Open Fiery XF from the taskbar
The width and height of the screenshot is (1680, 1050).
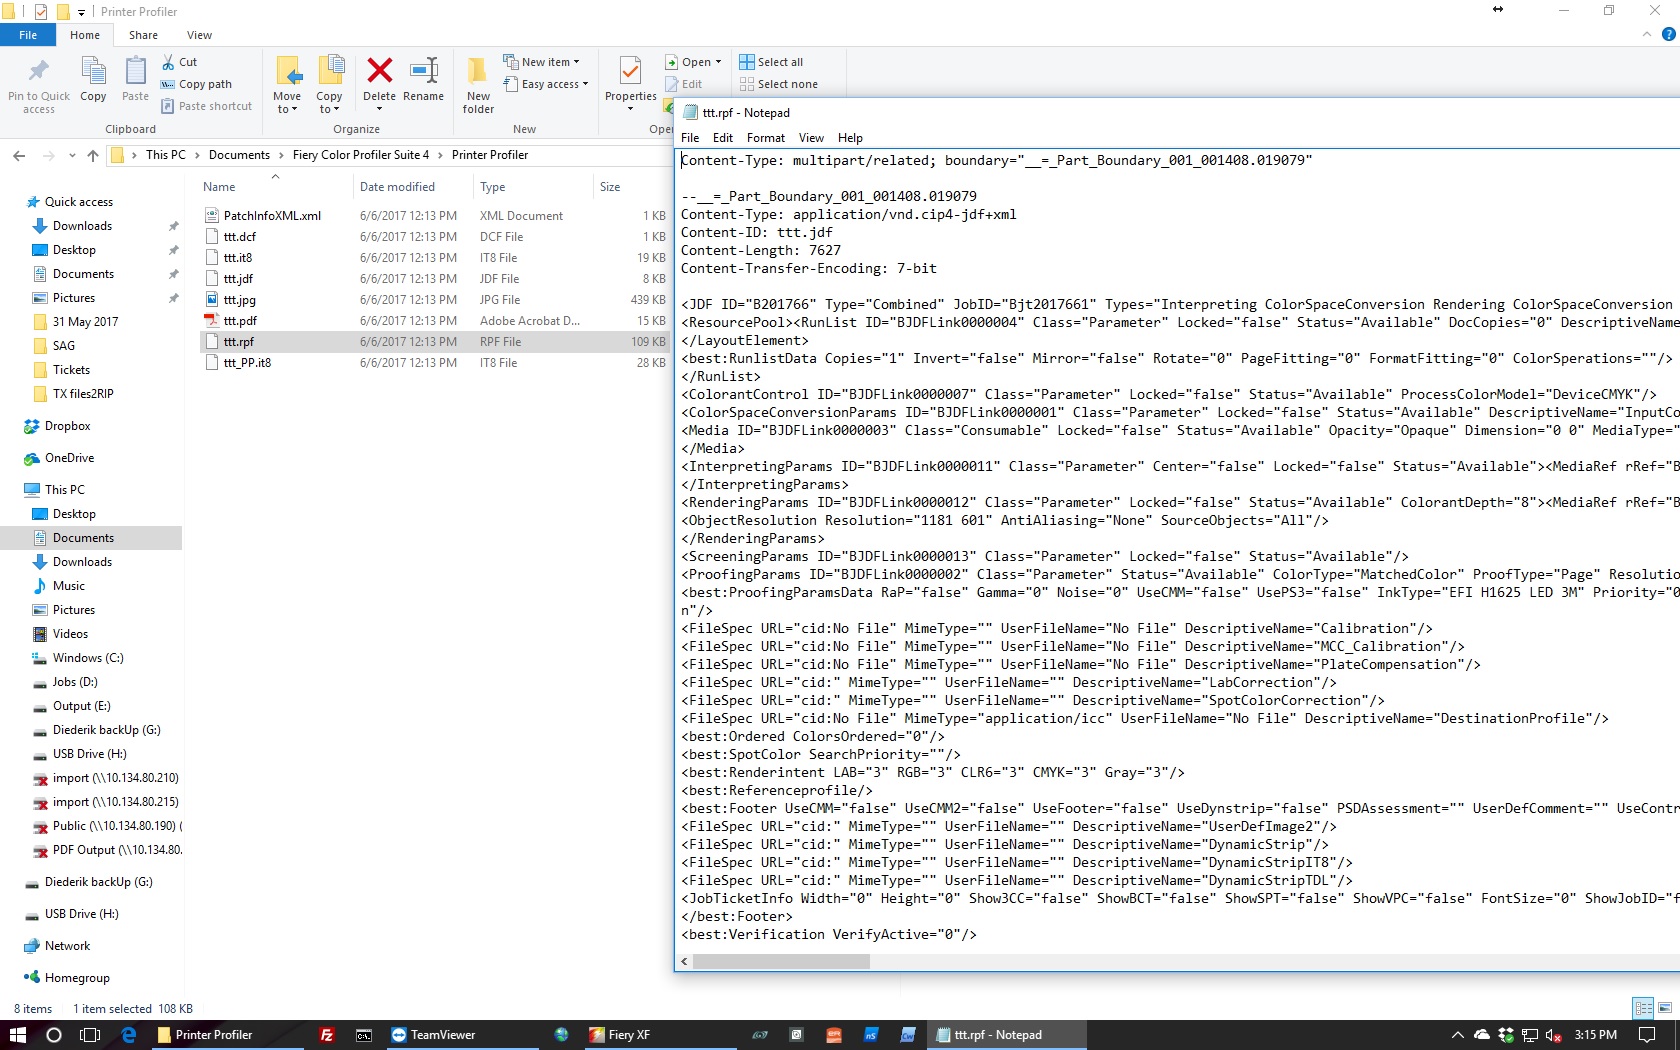click(x=620, y=1035)
